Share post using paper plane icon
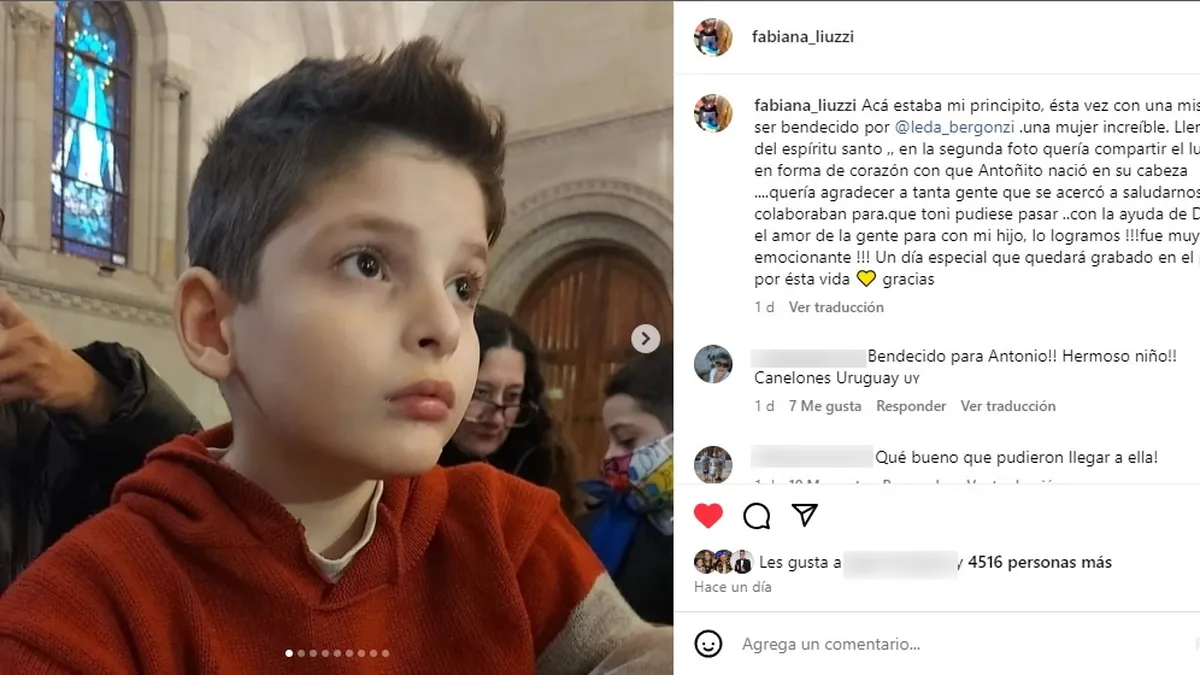This screenshot has height=675, width=1200. pos(805,515)
